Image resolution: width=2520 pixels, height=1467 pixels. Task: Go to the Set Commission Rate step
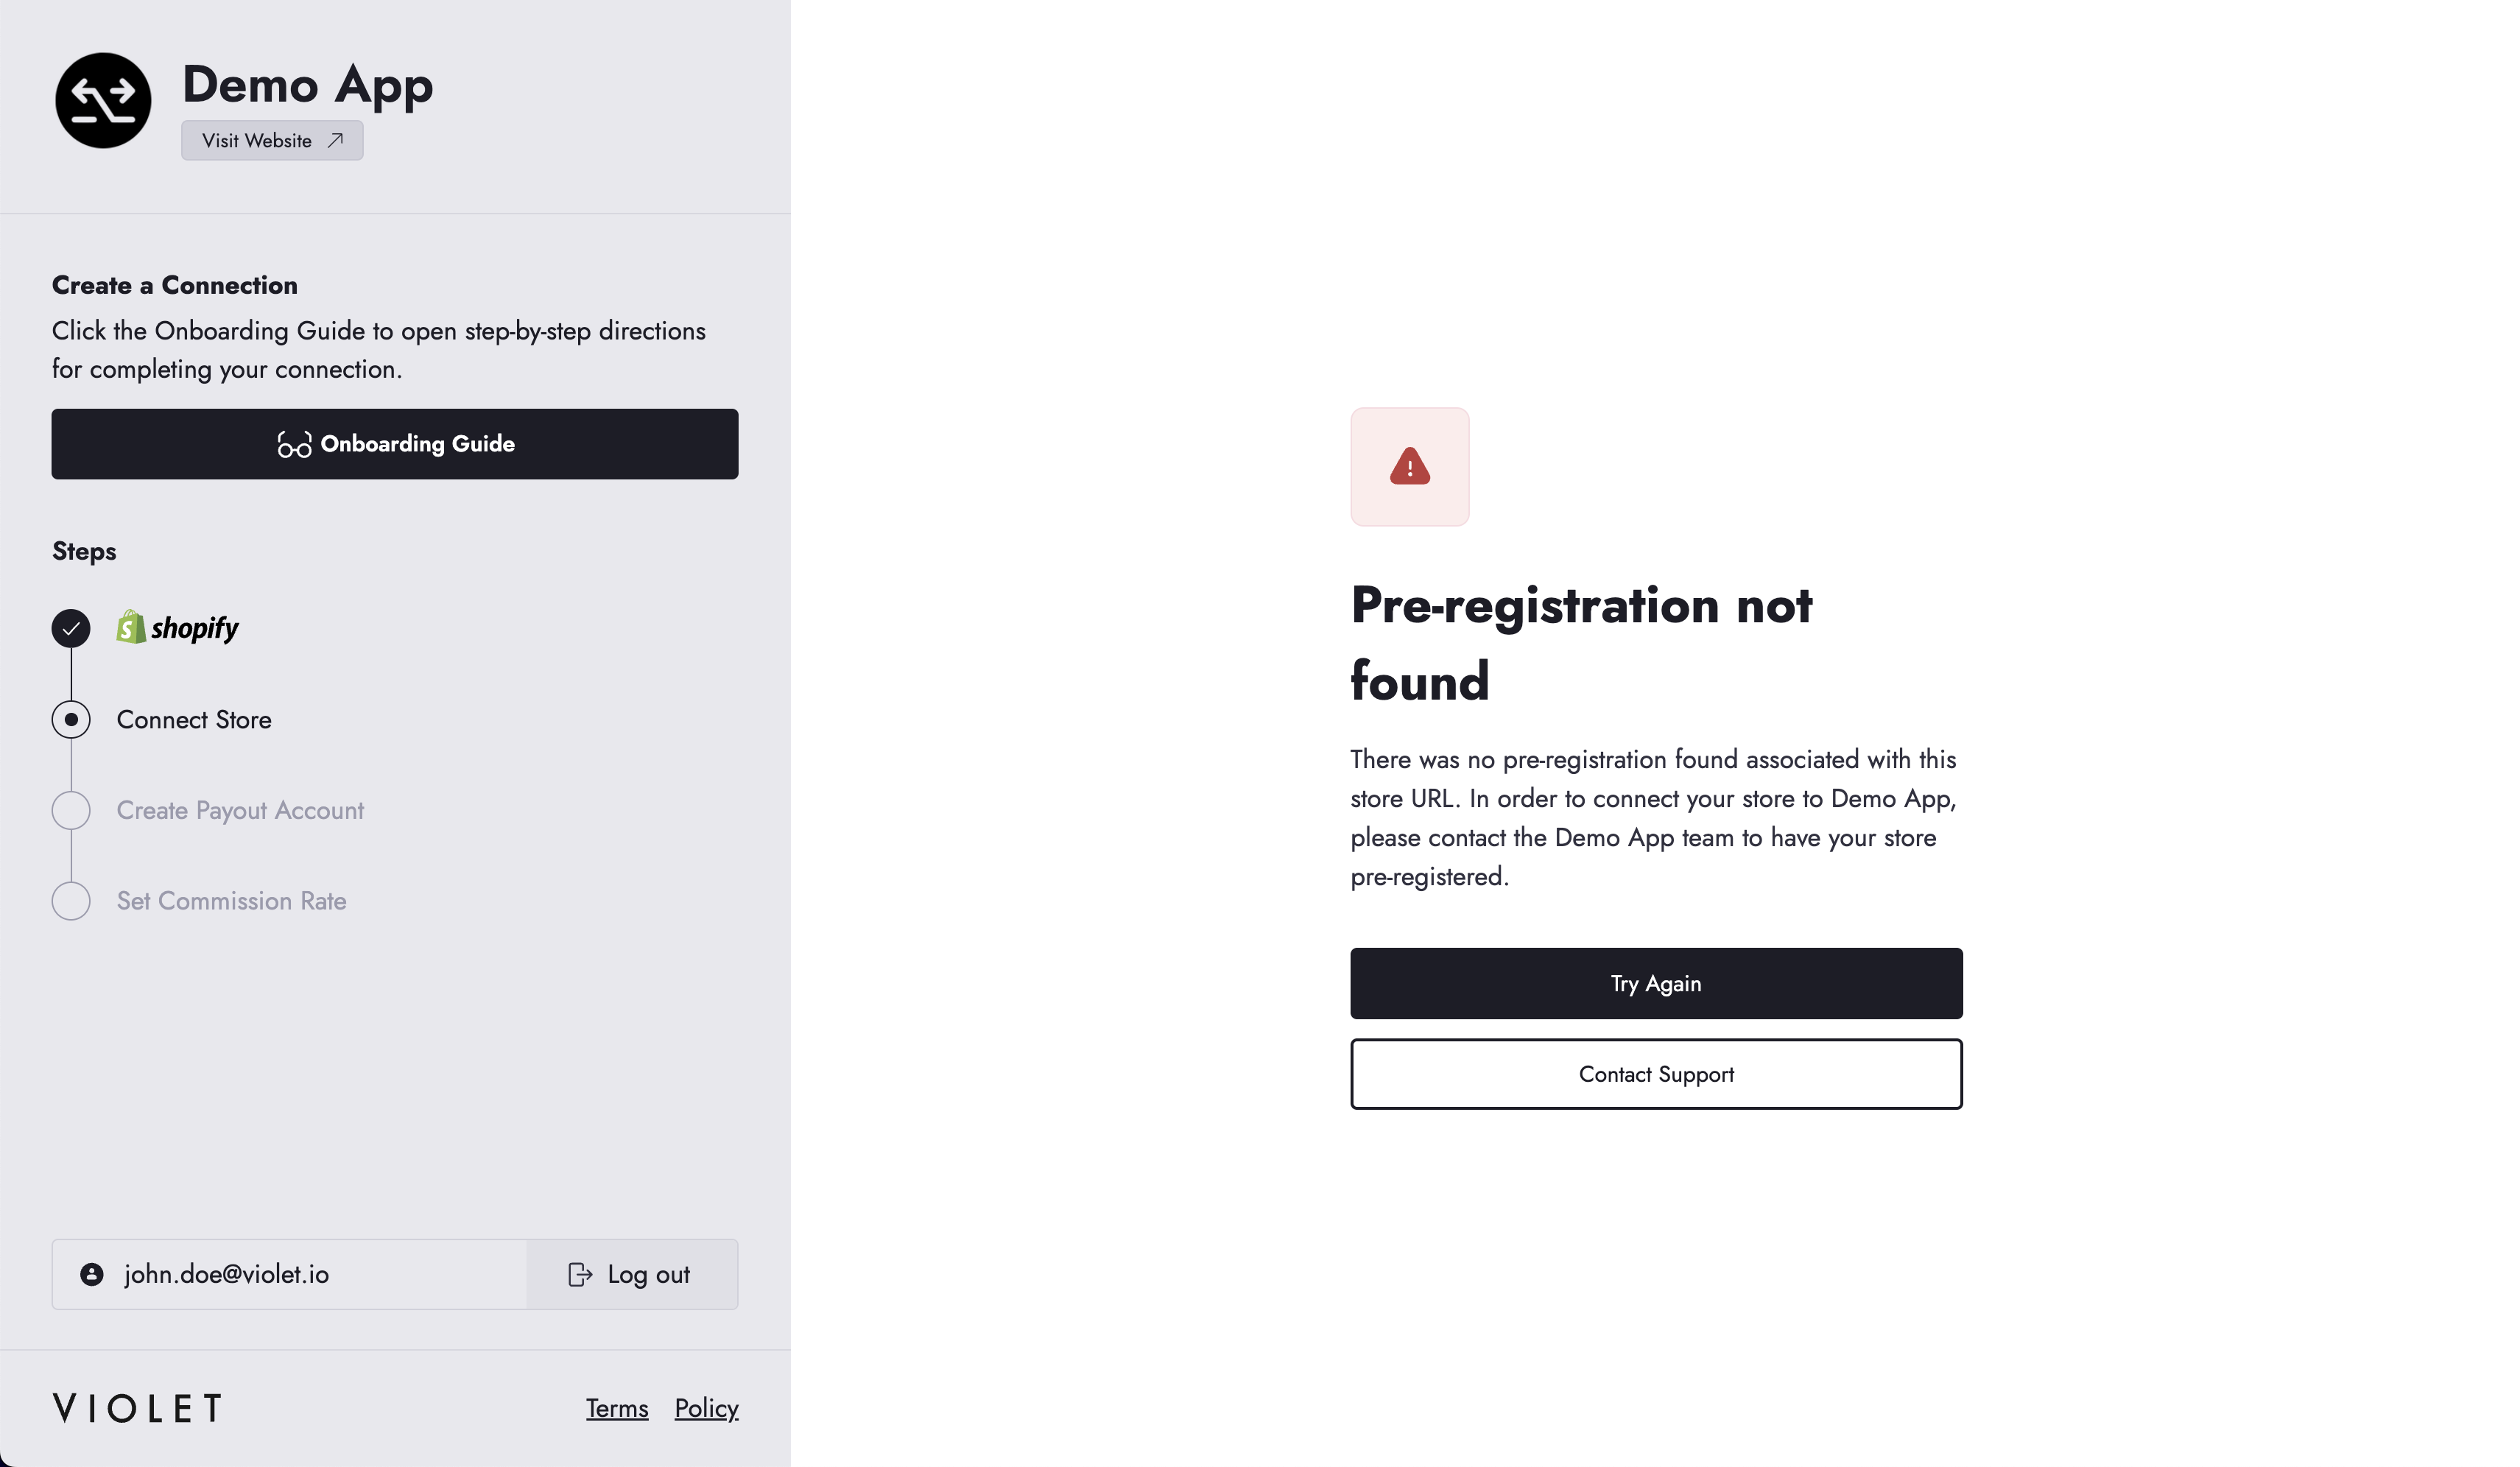[232, 901]
